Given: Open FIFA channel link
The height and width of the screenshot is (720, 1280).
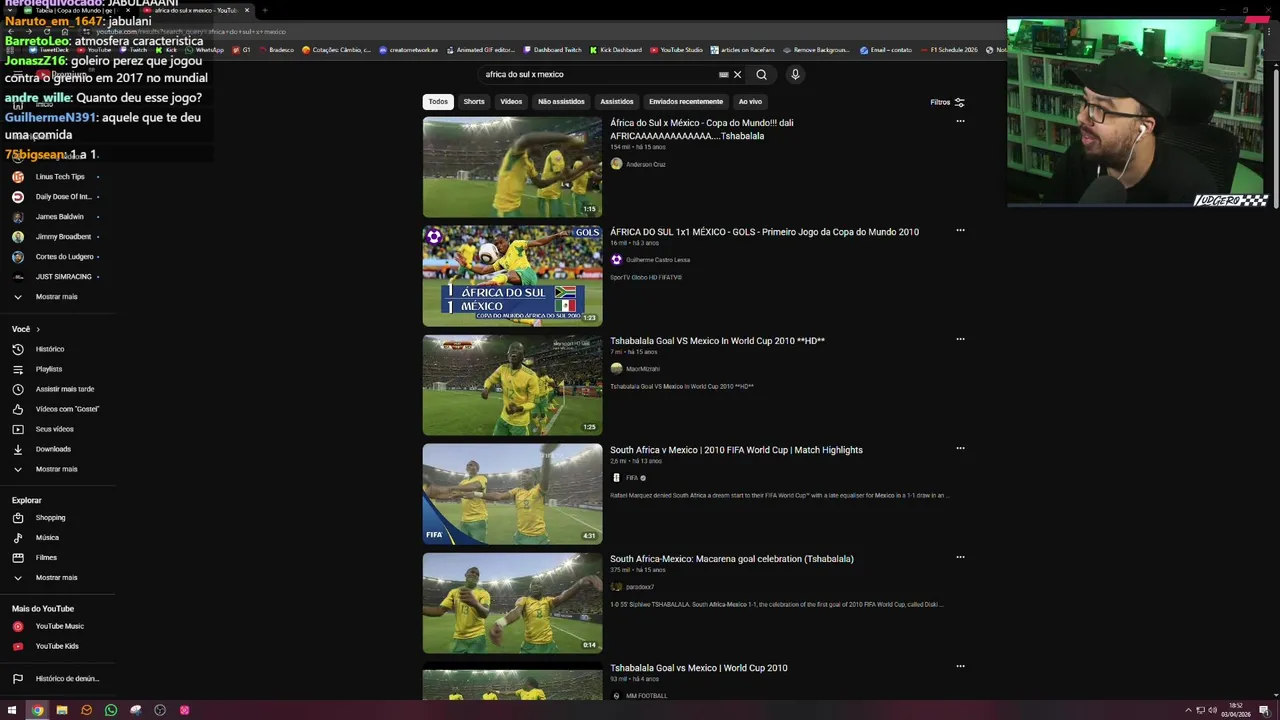Looking at the screenshot, I should [x=632, y=478].
